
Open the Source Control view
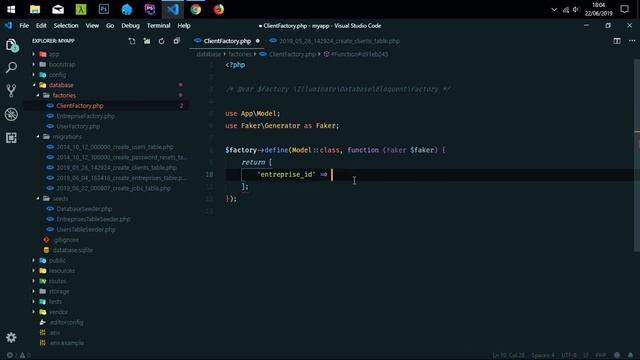coord(11,90)
